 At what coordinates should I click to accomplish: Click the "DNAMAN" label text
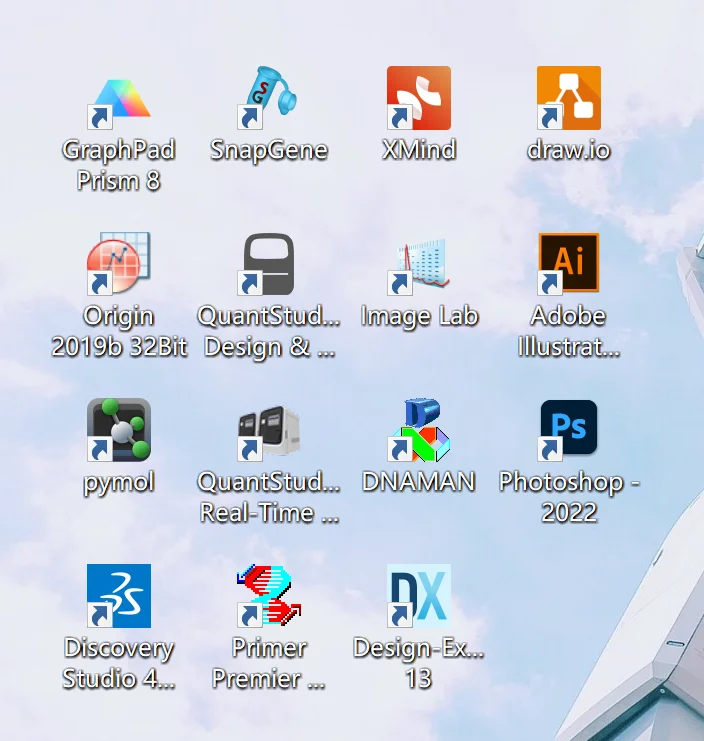pos(419,482)
